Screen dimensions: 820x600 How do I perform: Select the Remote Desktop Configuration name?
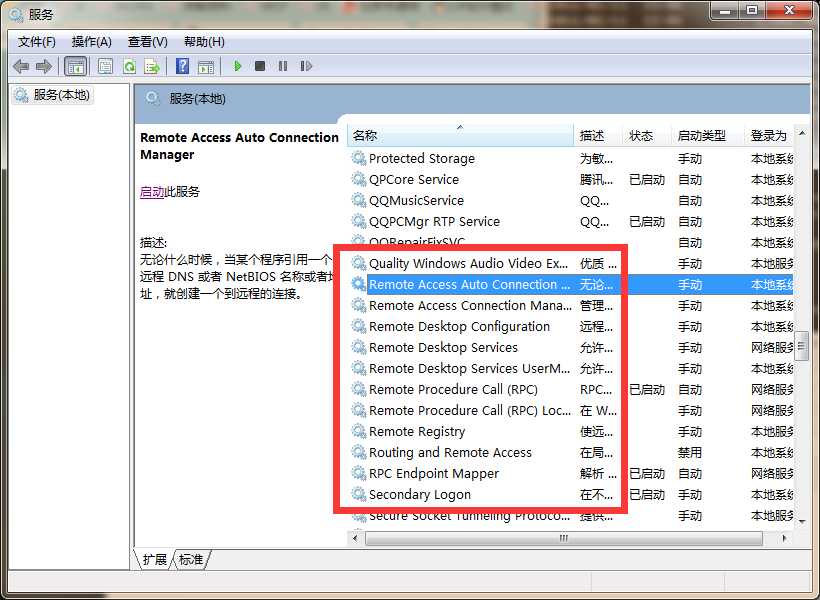point(459,326)
